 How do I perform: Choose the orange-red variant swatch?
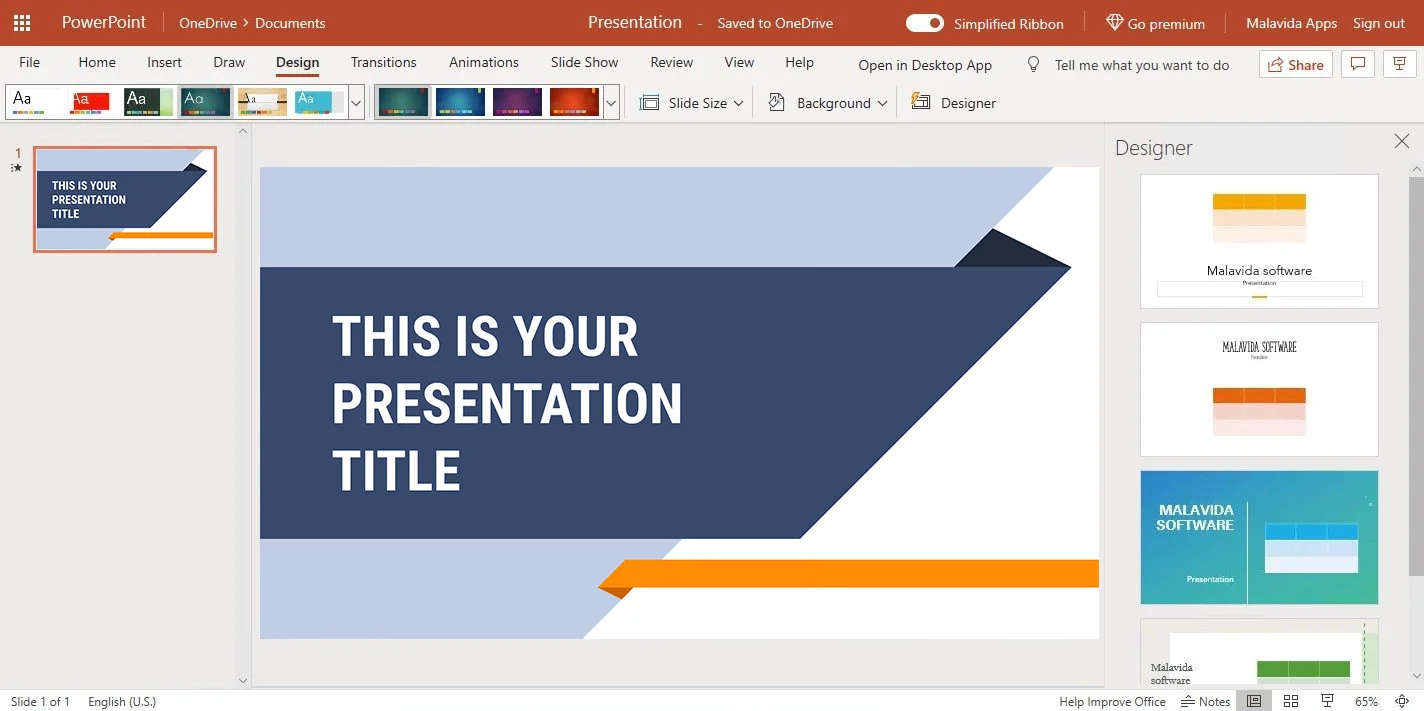tap(574, 102)
